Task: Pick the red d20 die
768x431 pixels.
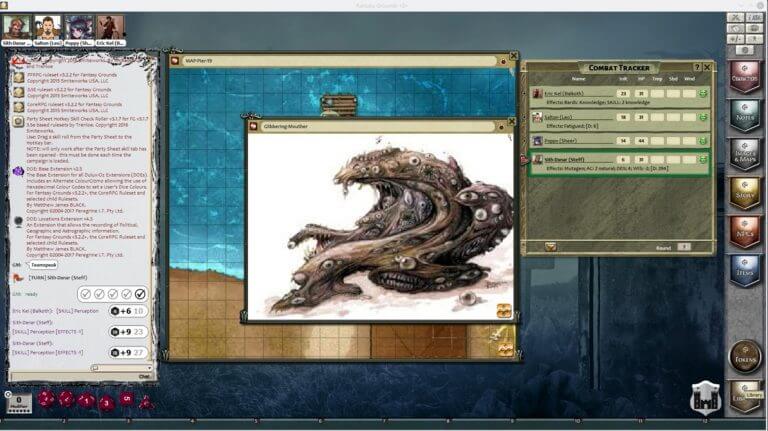Action: point(47,399)
